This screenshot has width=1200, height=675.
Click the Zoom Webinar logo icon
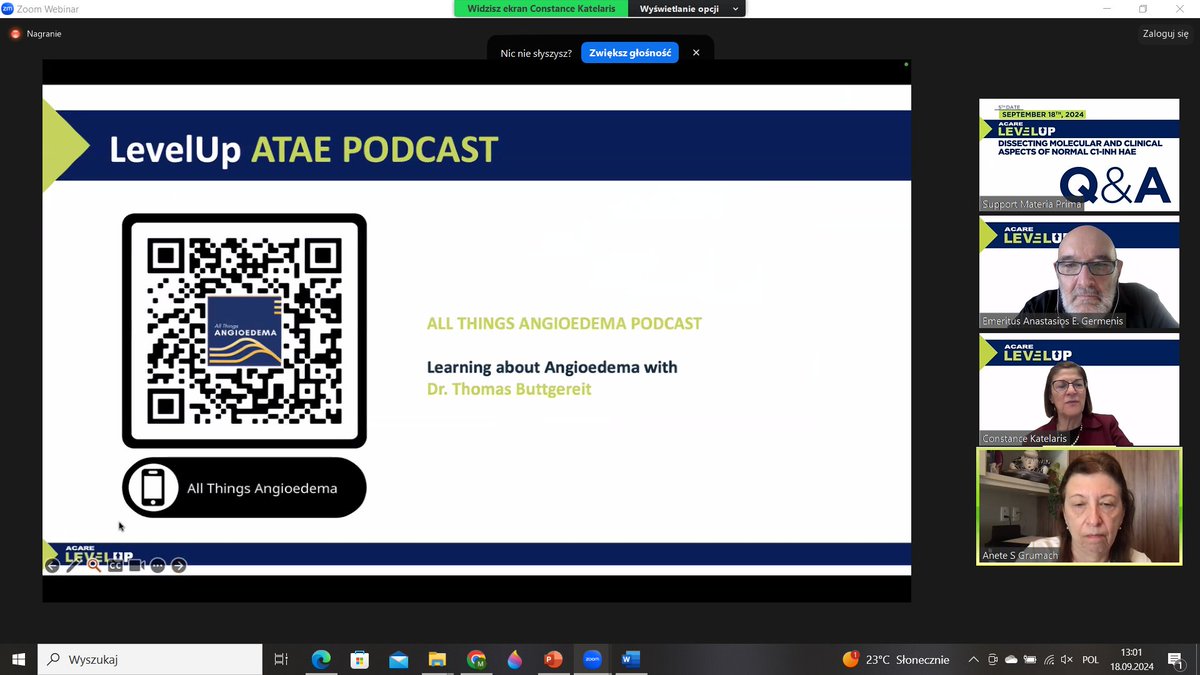coord(8,9)
